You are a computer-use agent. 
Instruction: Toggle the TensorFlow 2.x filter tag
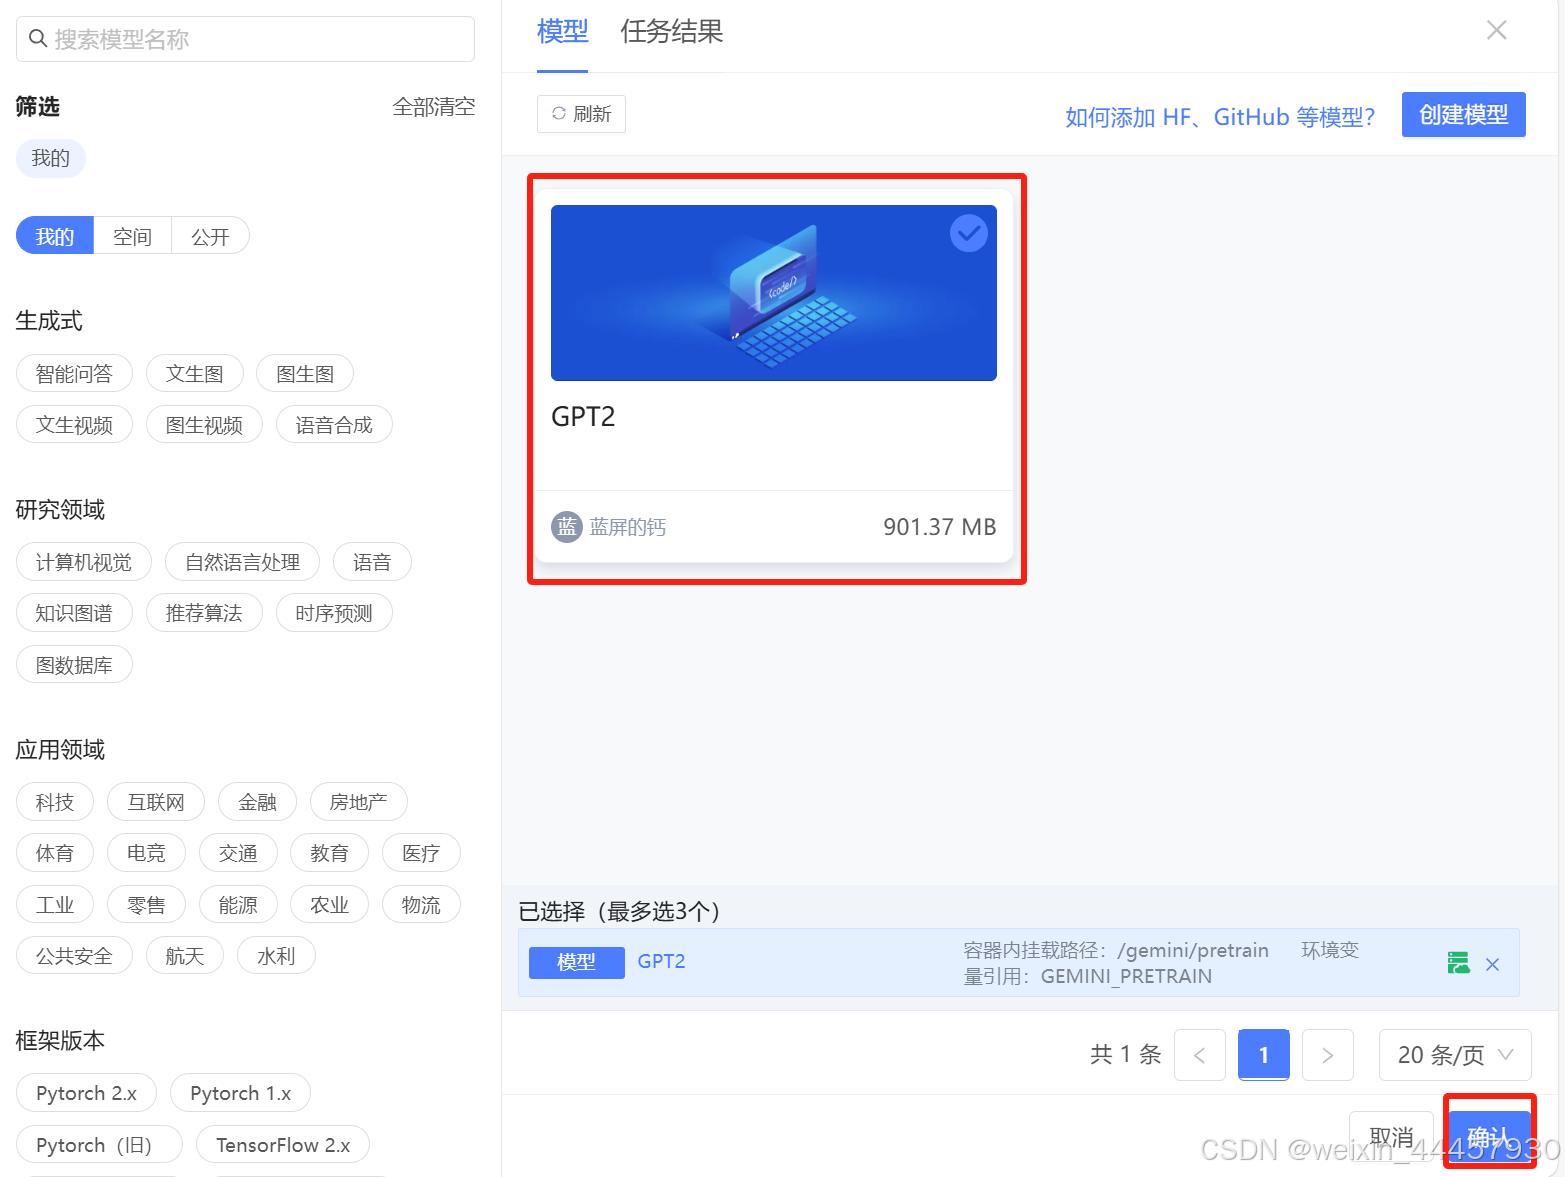pyautogui.click(x=283, y=1144)
